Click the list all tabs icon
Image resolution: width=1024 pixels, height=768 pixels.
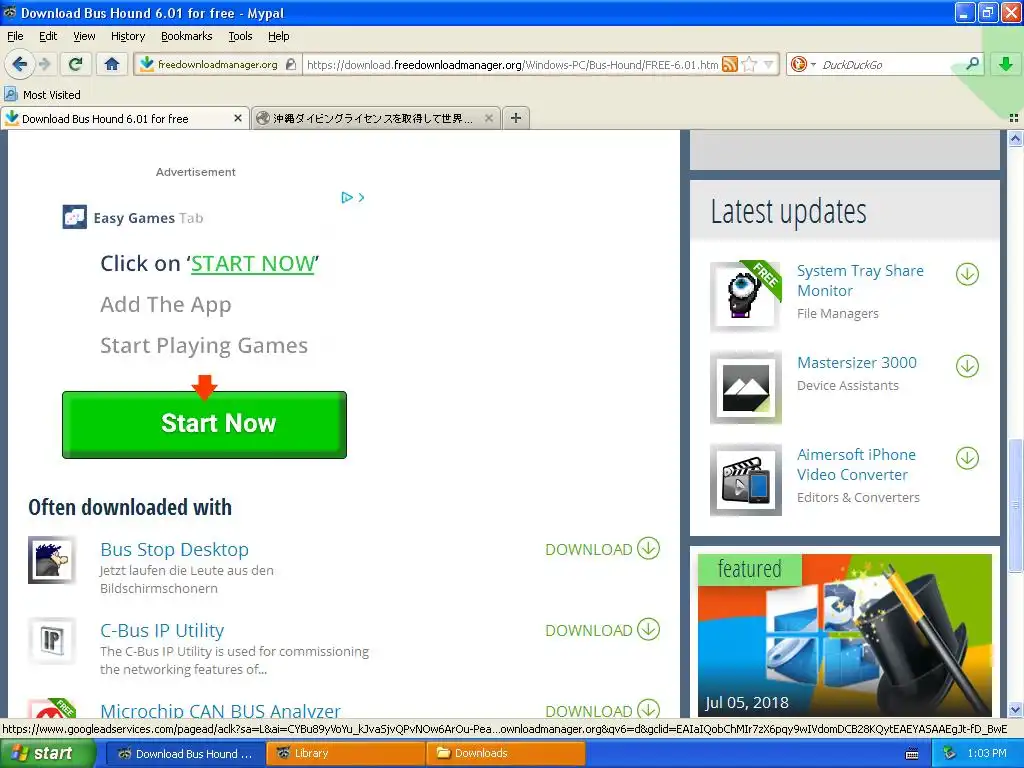point(1014,118)
